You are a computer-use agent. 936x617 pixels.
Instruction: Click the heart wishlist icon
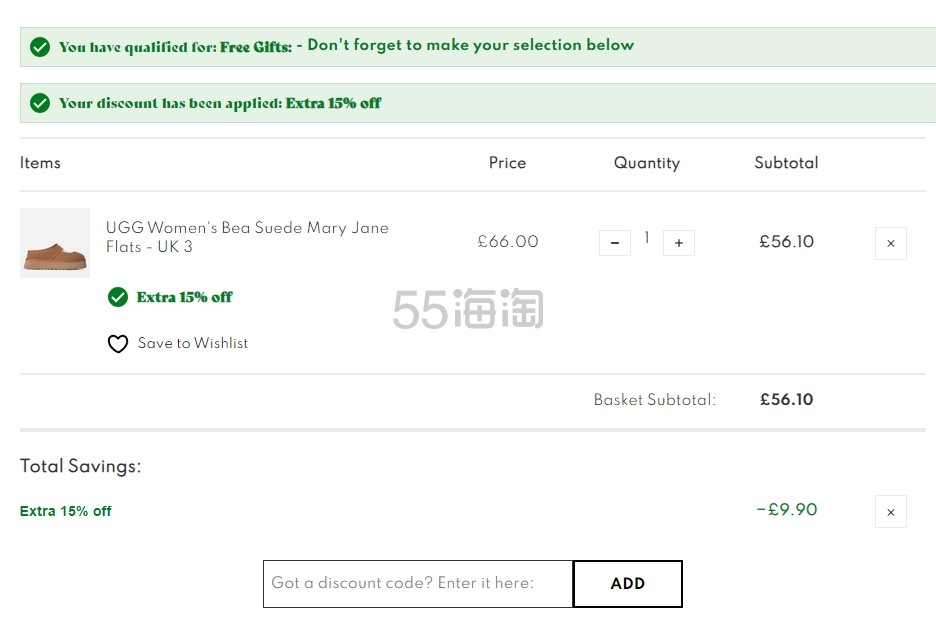(118, 344)
